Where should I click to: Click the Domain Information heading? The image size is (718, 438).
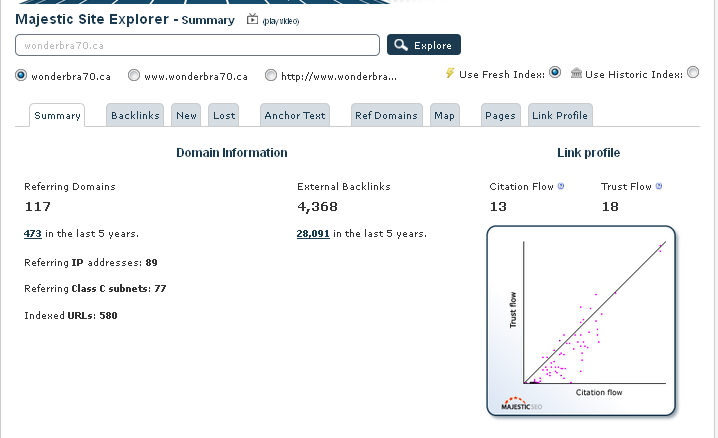point(232,153)
